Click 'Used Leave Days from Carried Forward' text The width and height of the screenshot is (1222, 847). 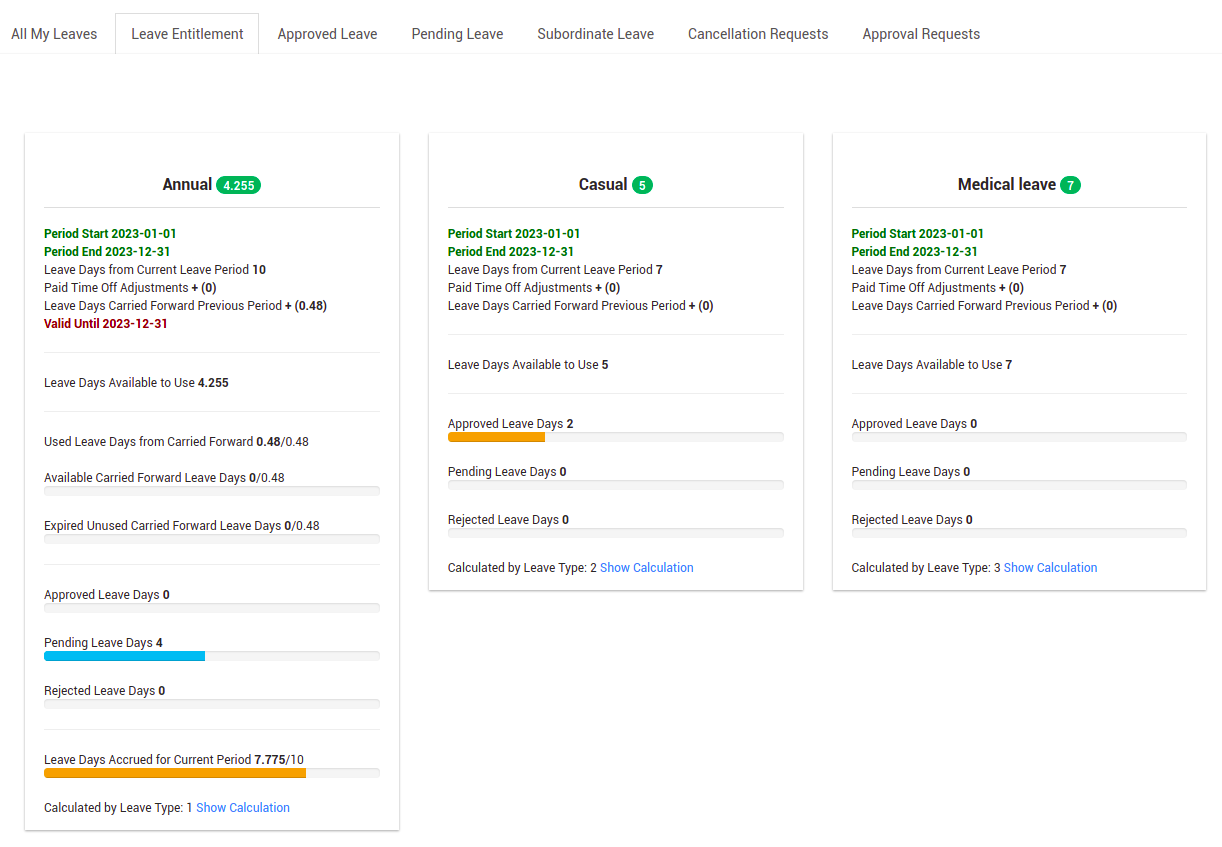point(148,442)
